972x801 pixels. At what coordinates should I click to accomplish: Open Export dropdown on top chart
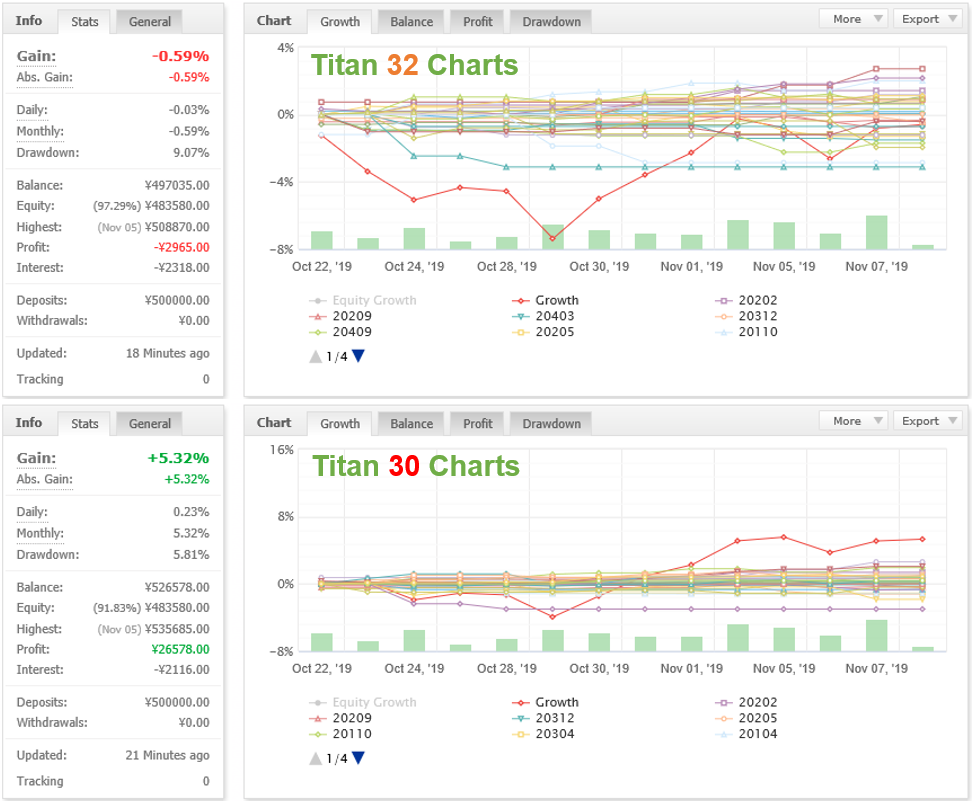tap(927, 19)
